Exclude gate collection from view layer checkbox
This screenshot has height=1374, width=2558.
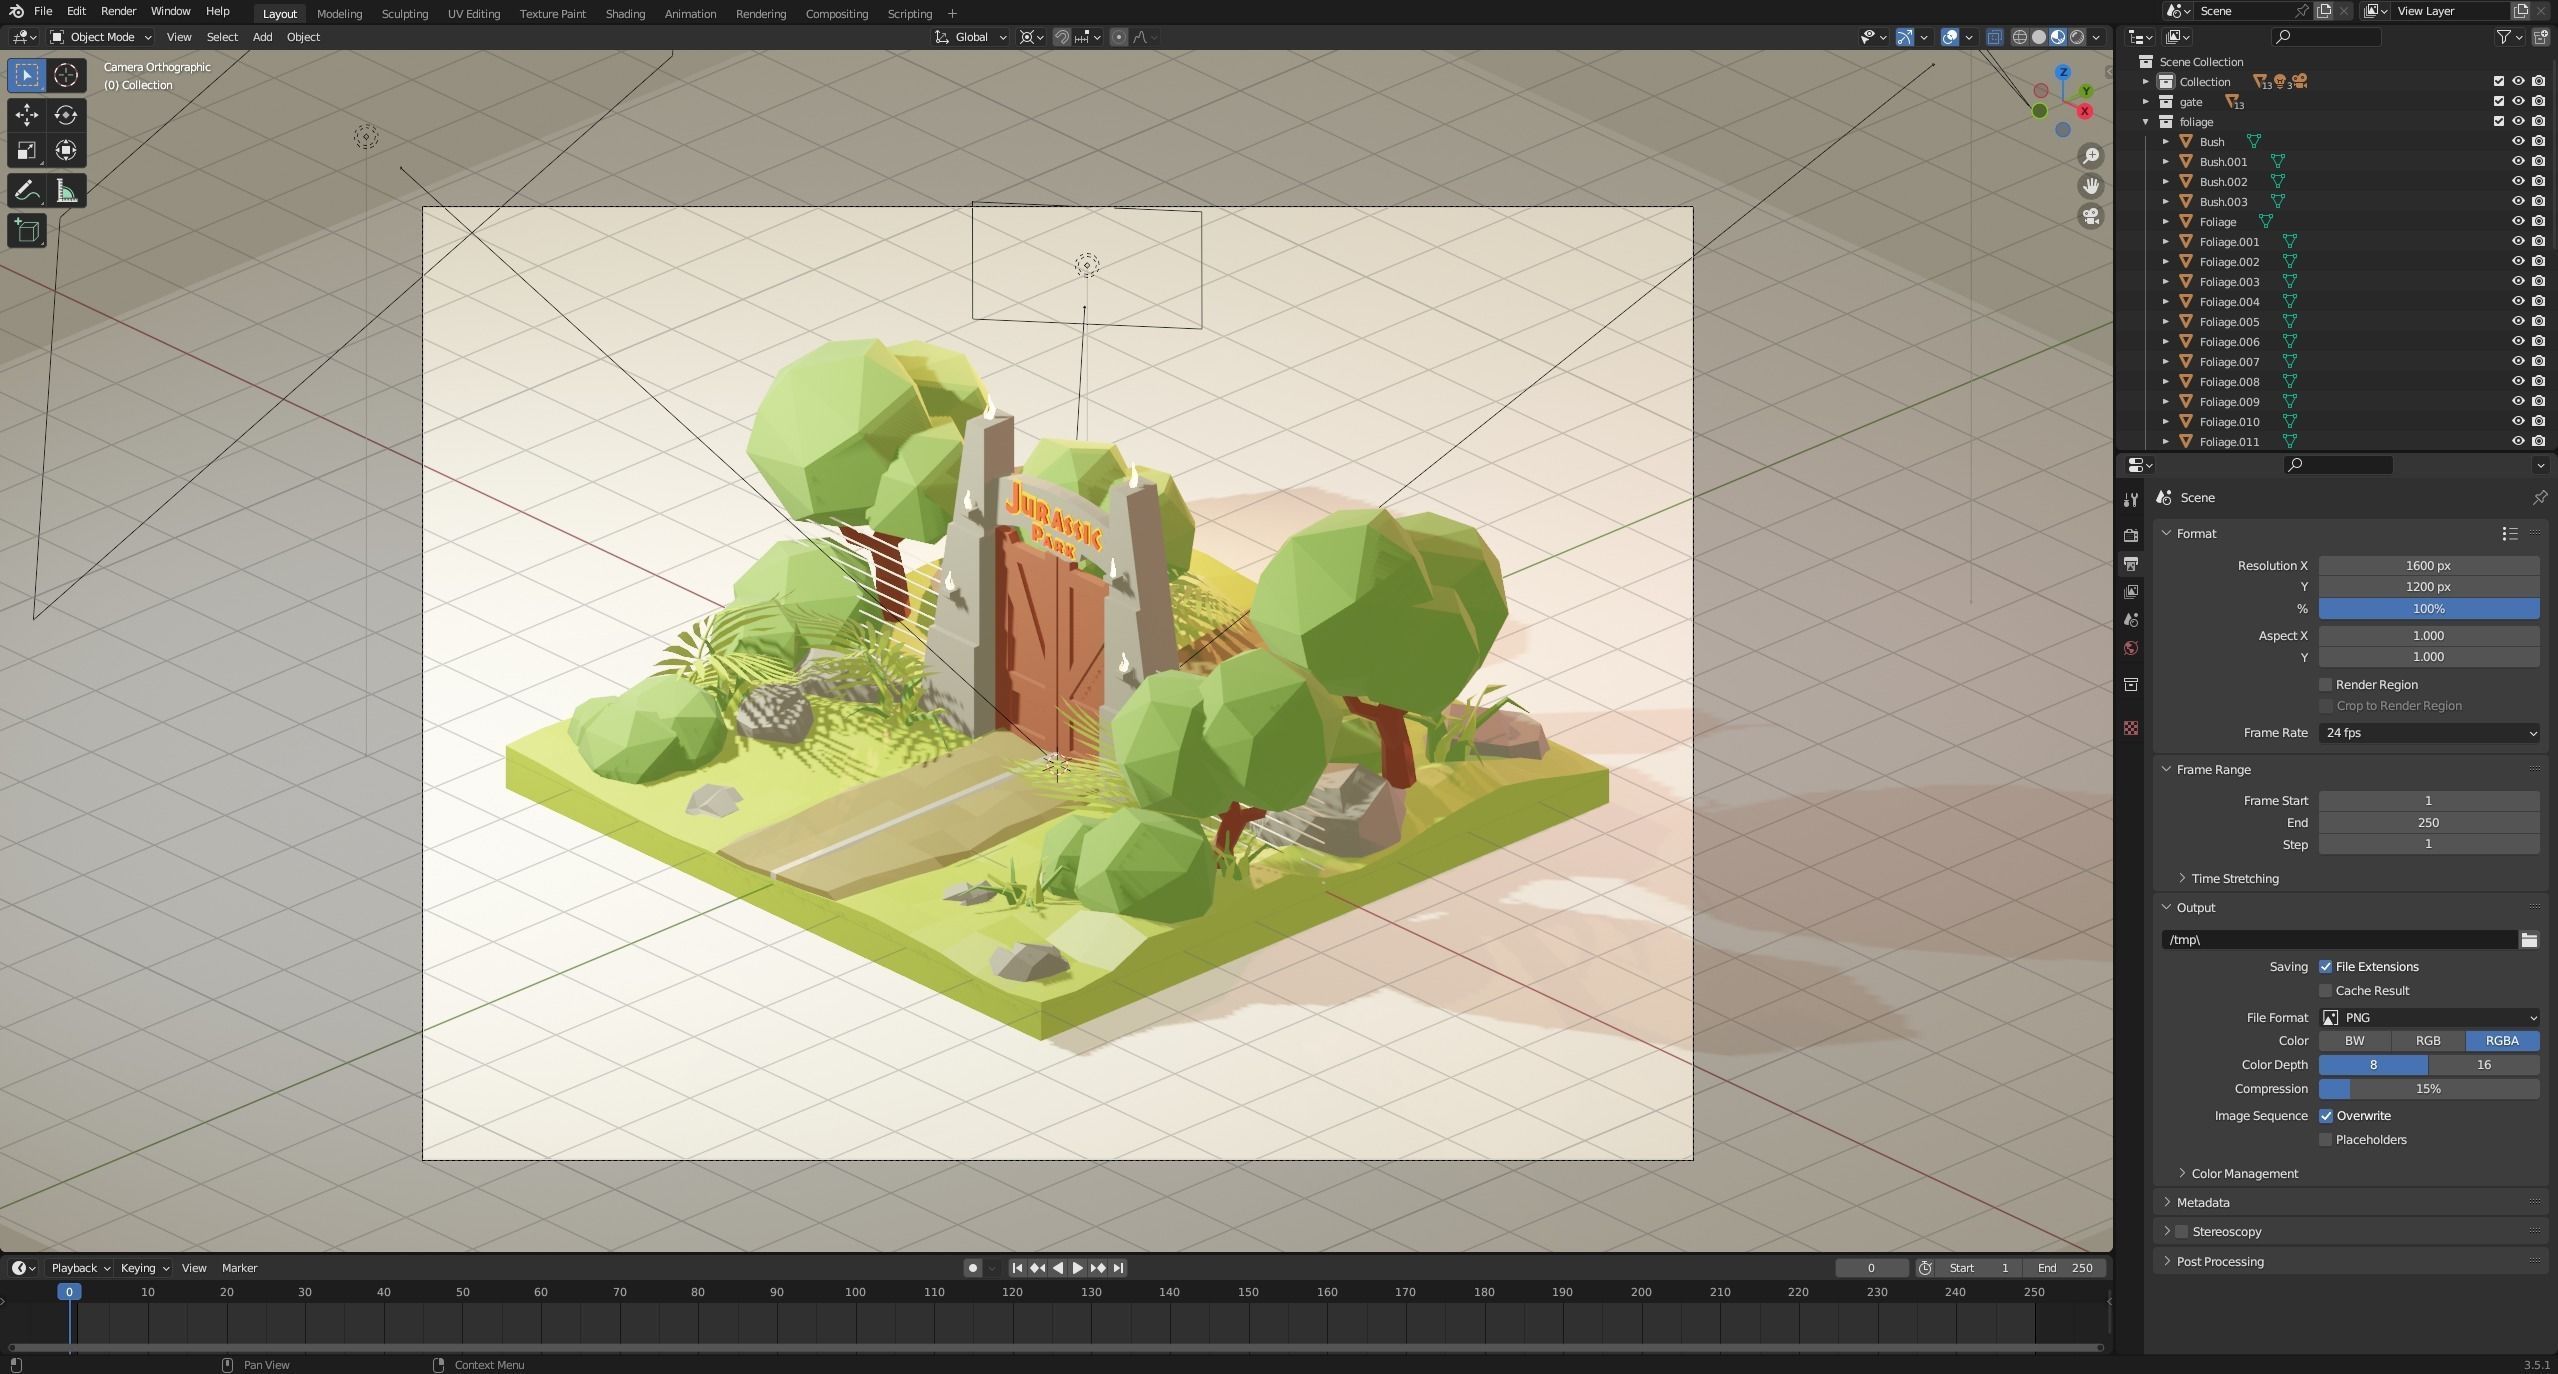click(x=2498, y=102)
